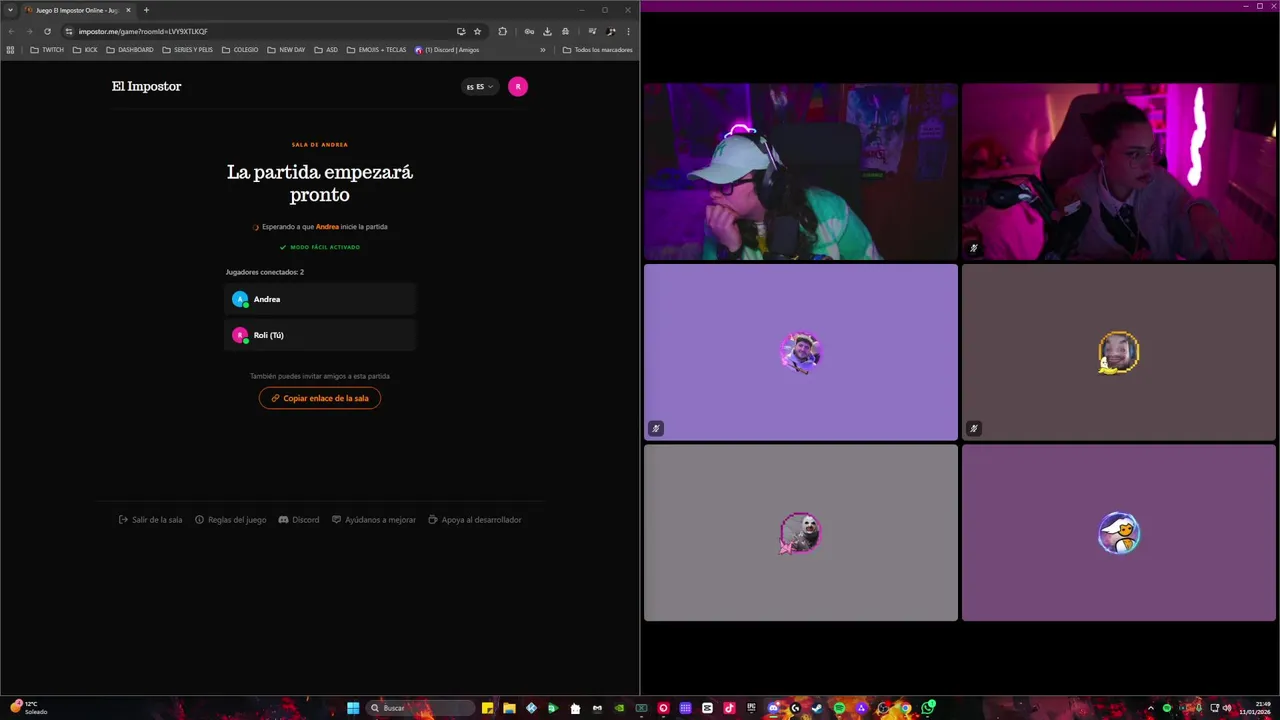Click Apoya al desarrollador link
The width and height of the screenshot is (1280, 720).
pos(475,520)
